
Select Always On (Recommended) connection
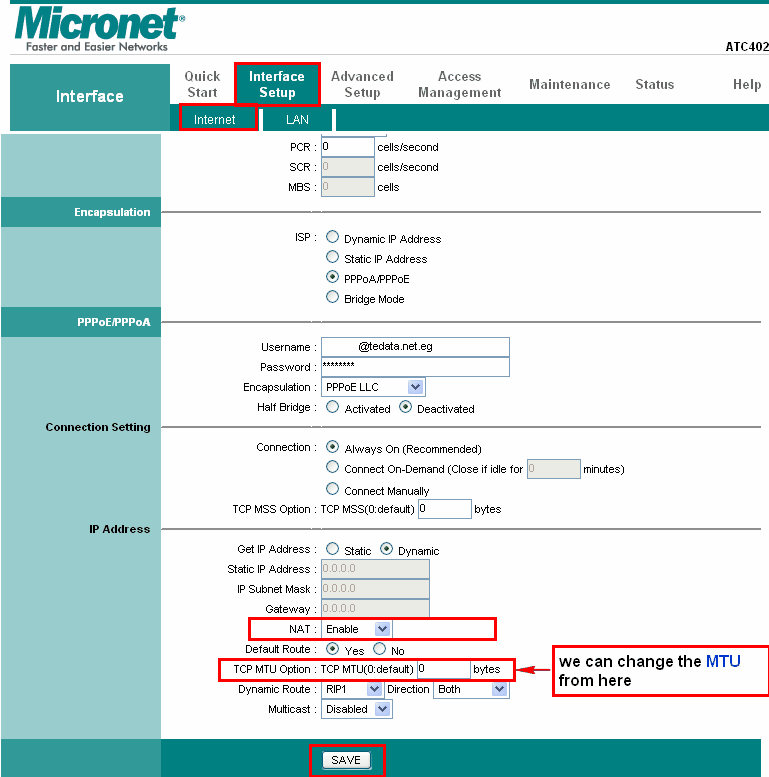pyautogui.click(x=332, y=447)
